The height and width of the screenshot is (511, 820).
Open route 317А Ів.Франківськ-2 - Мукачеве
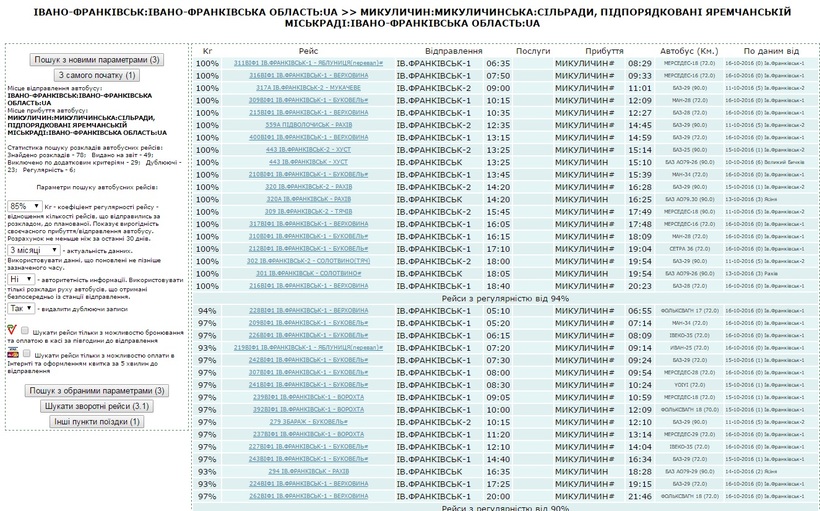click(x=308, y=88)
